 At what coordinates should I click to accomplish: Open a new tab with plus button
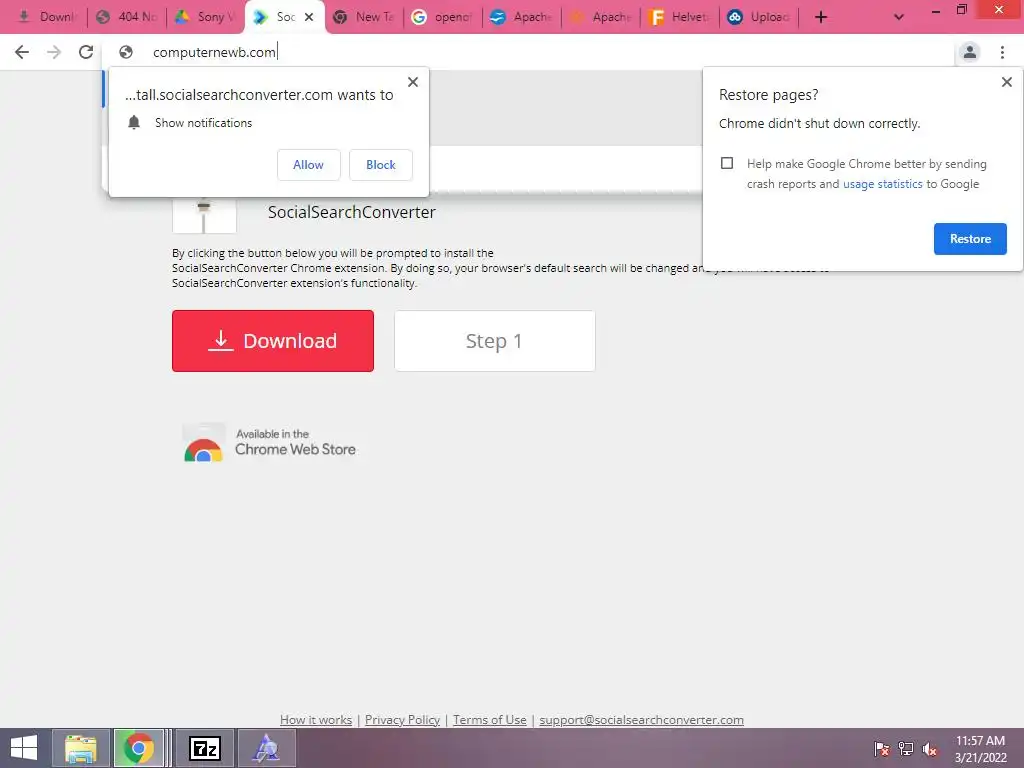pos(821,17)
